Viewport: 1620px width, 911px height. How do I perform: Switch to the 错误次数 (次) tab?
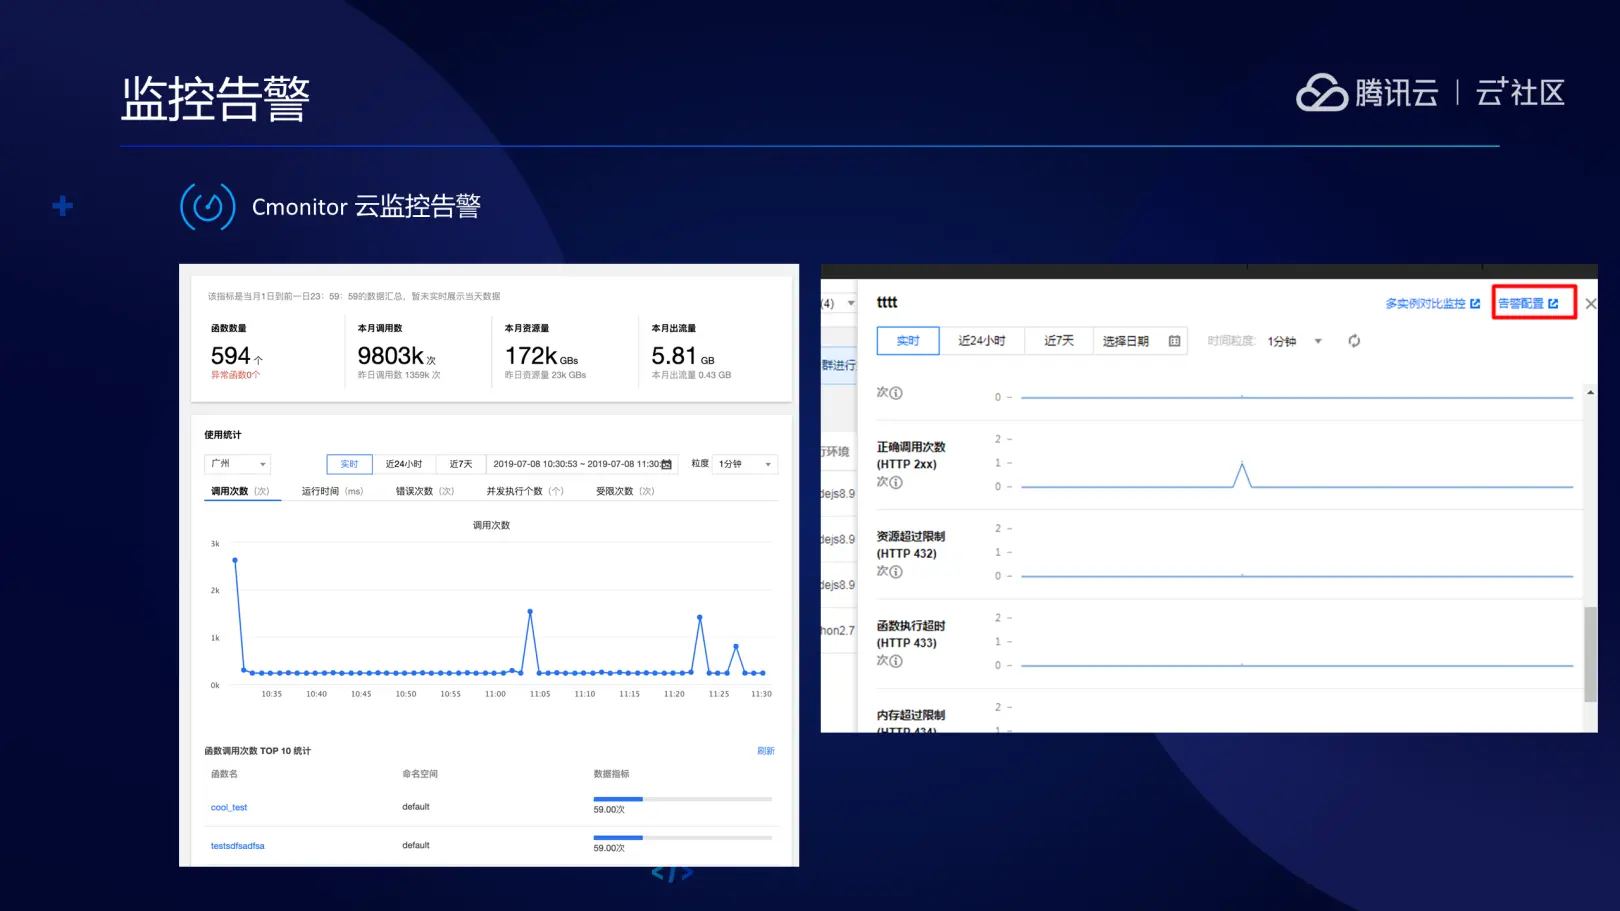coord(425,491)
